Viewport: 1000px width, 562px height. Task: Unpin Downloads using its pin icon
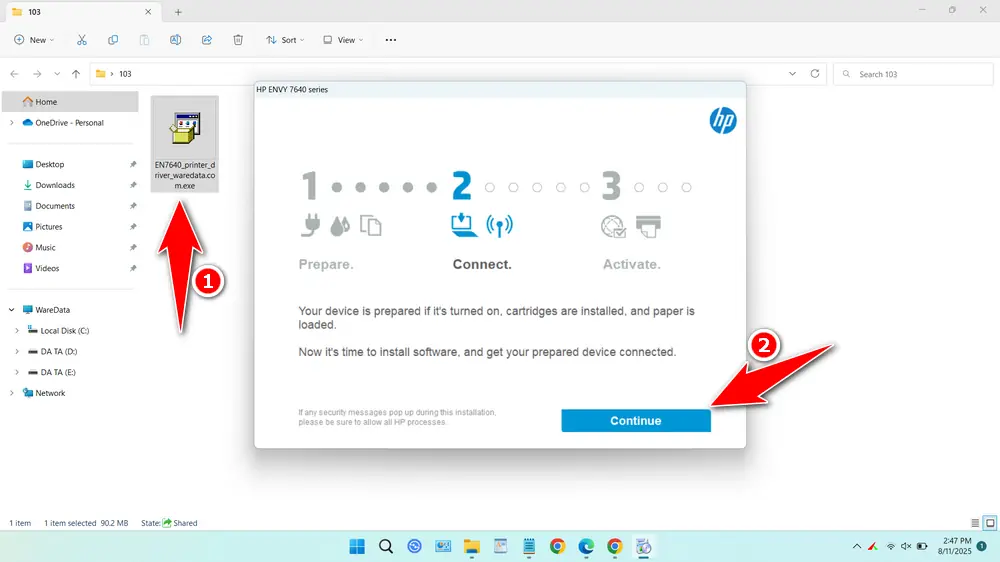[x=133, y=185]
